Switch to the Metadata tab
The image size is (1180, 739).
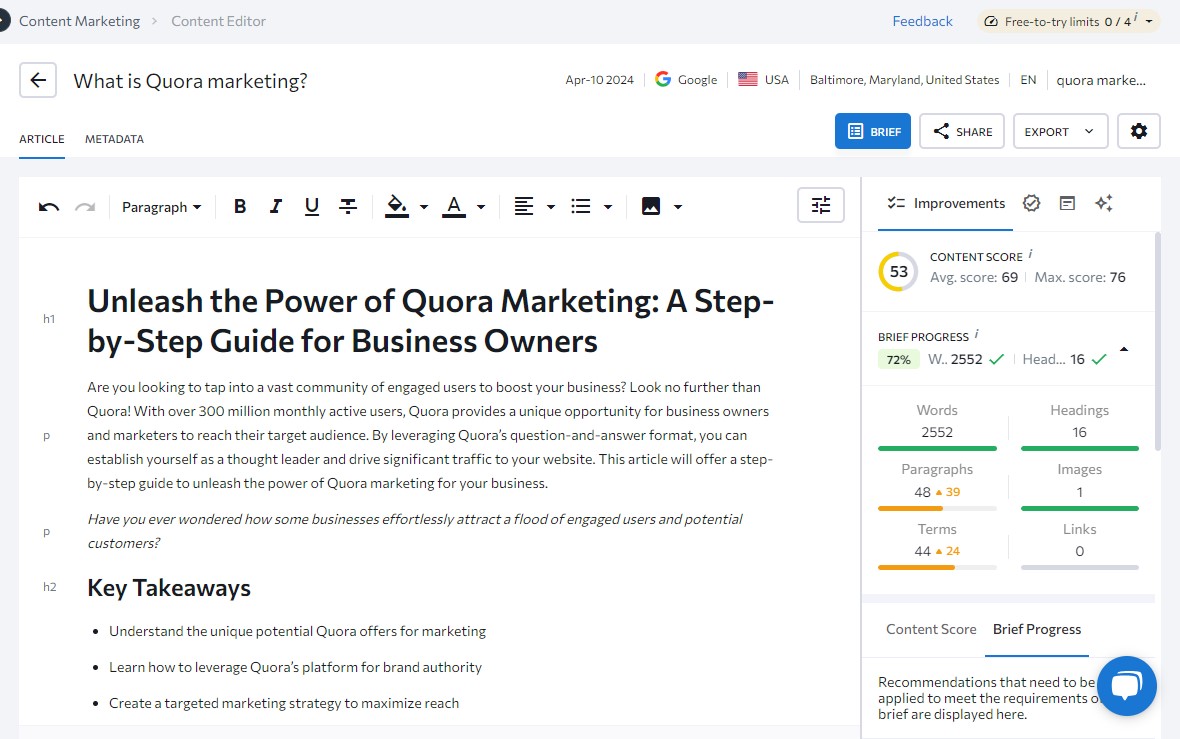tap(114, 138)
